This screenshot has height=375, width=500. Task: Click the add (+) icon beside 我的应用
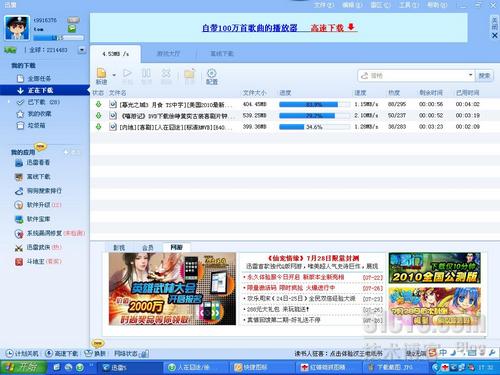tap(66, 152)
